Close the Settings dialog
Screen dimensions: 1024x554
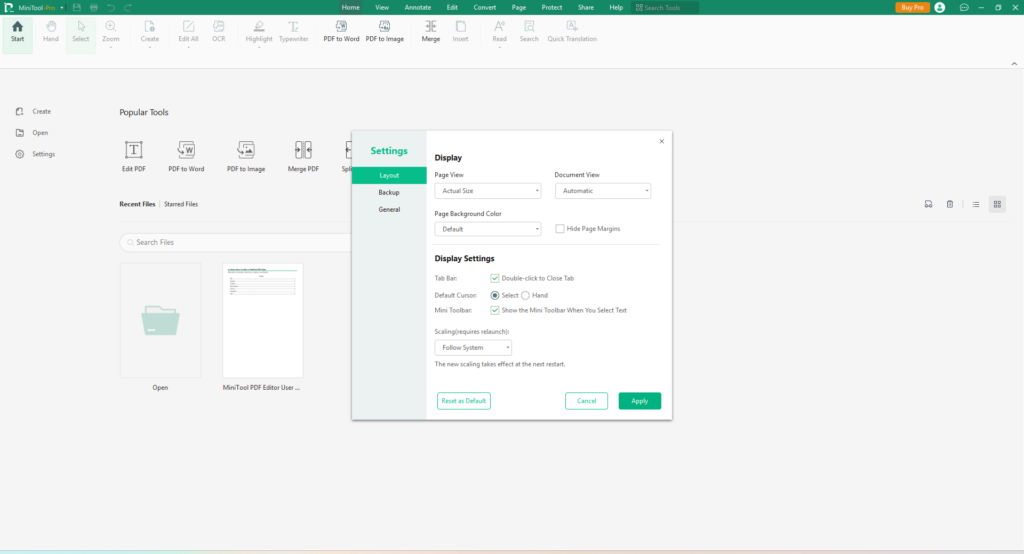662,141
